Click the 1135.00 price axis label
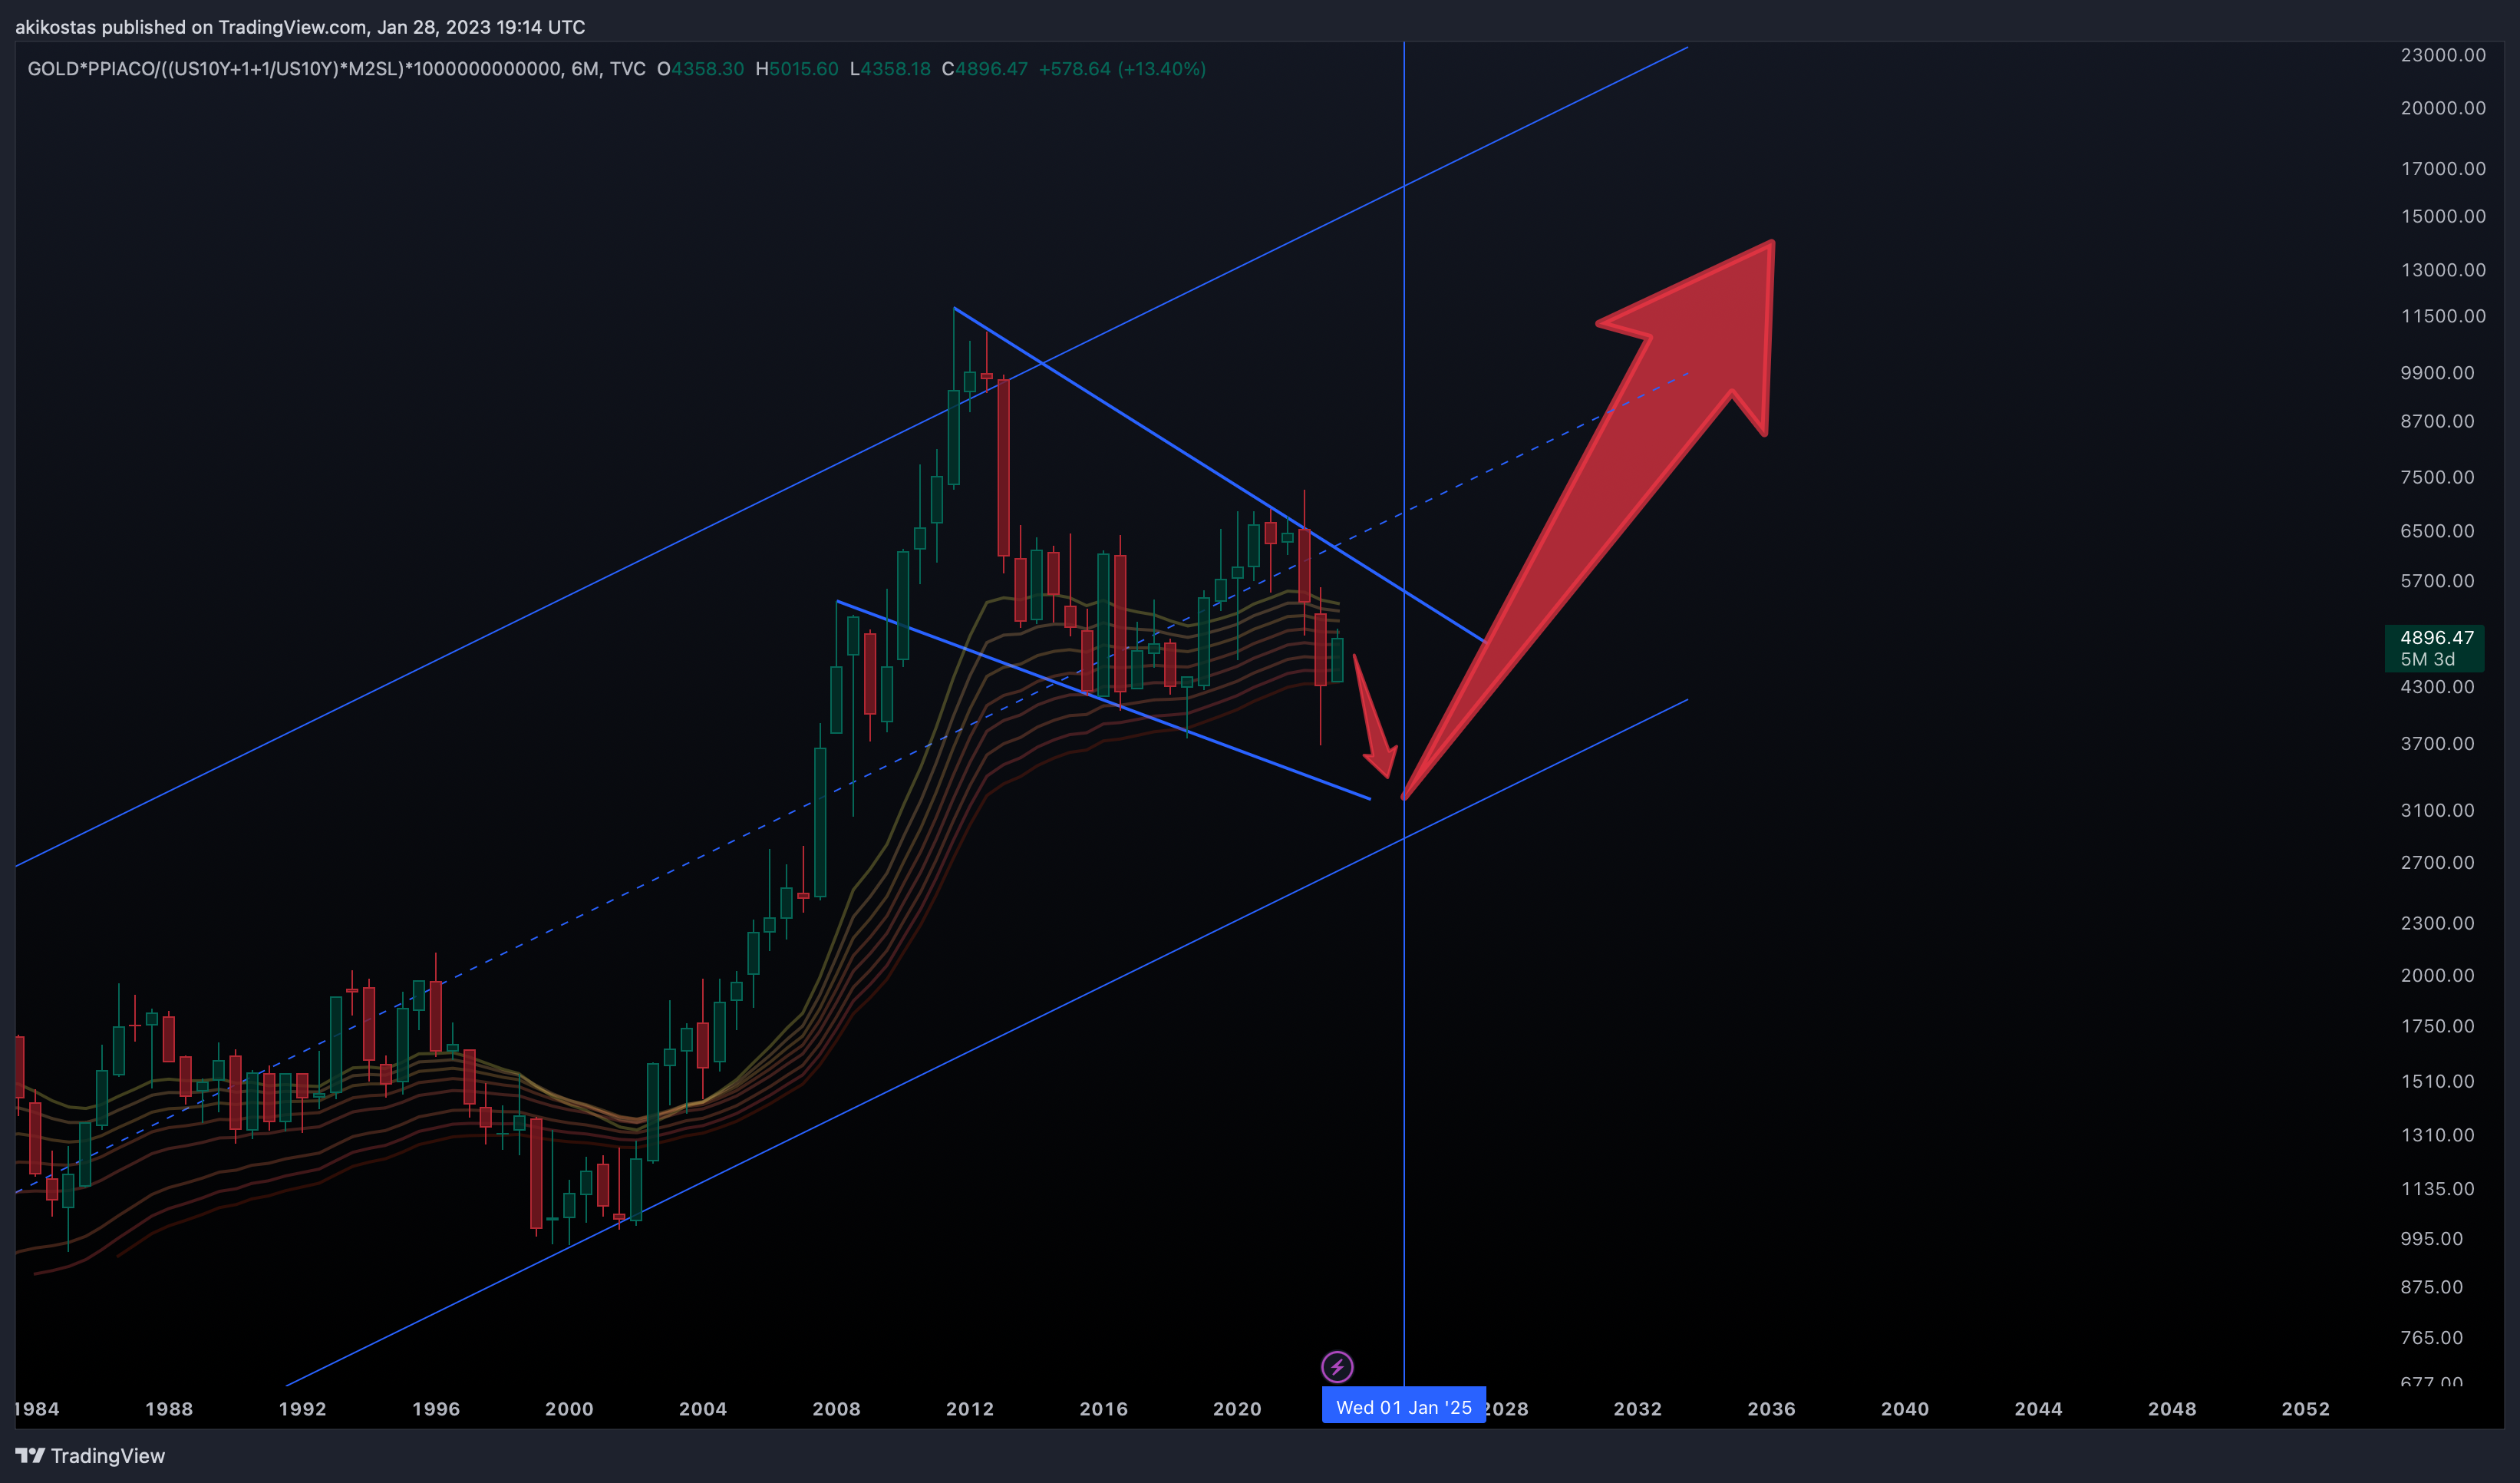2520x1483 pixels. pos(2437,1189)
